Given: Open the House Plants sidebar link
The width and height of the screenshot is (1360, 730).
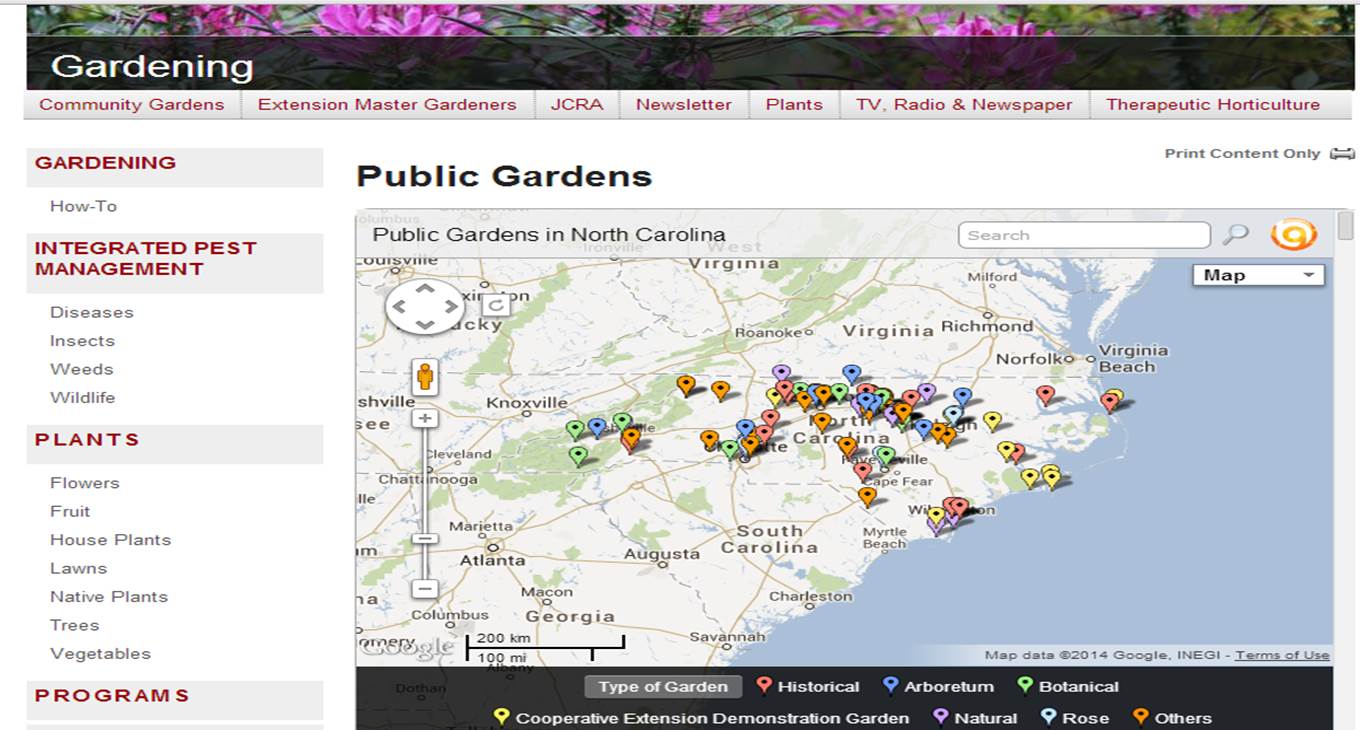Looking at the screenshot, I should pyautogui.click(x=111, y=540).
